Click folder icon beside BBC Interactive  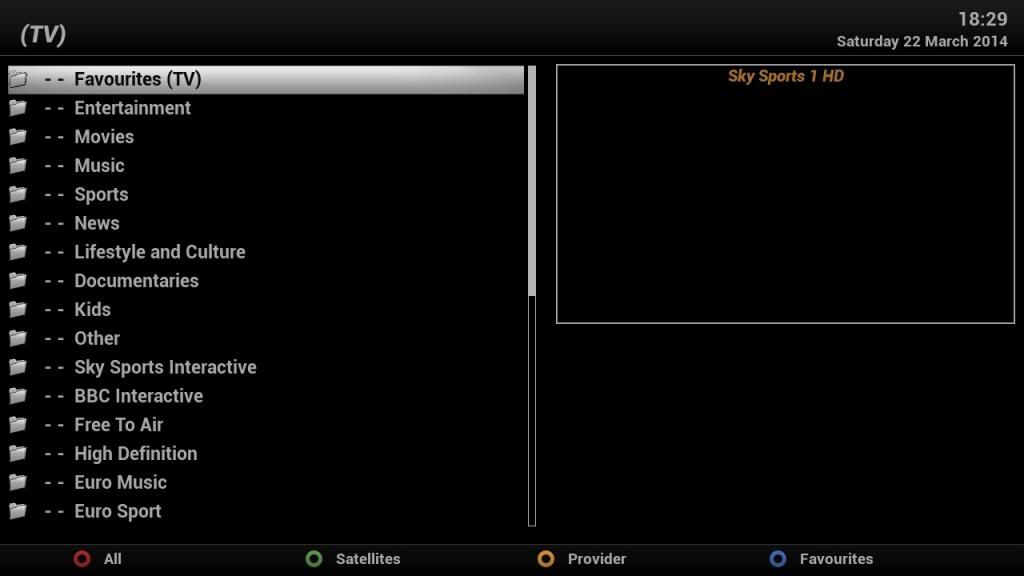point(18,396)
